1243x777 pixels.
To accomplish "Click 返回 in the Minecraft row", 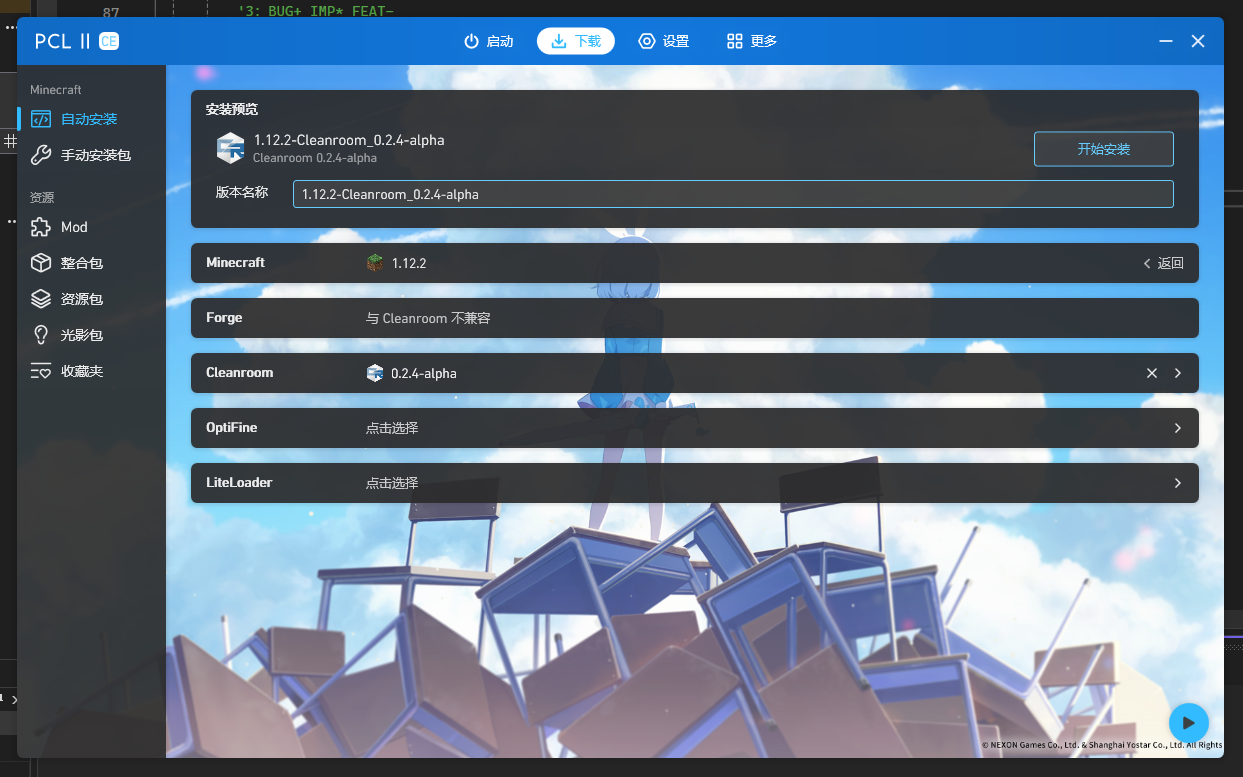I will tap(1163, 263).
